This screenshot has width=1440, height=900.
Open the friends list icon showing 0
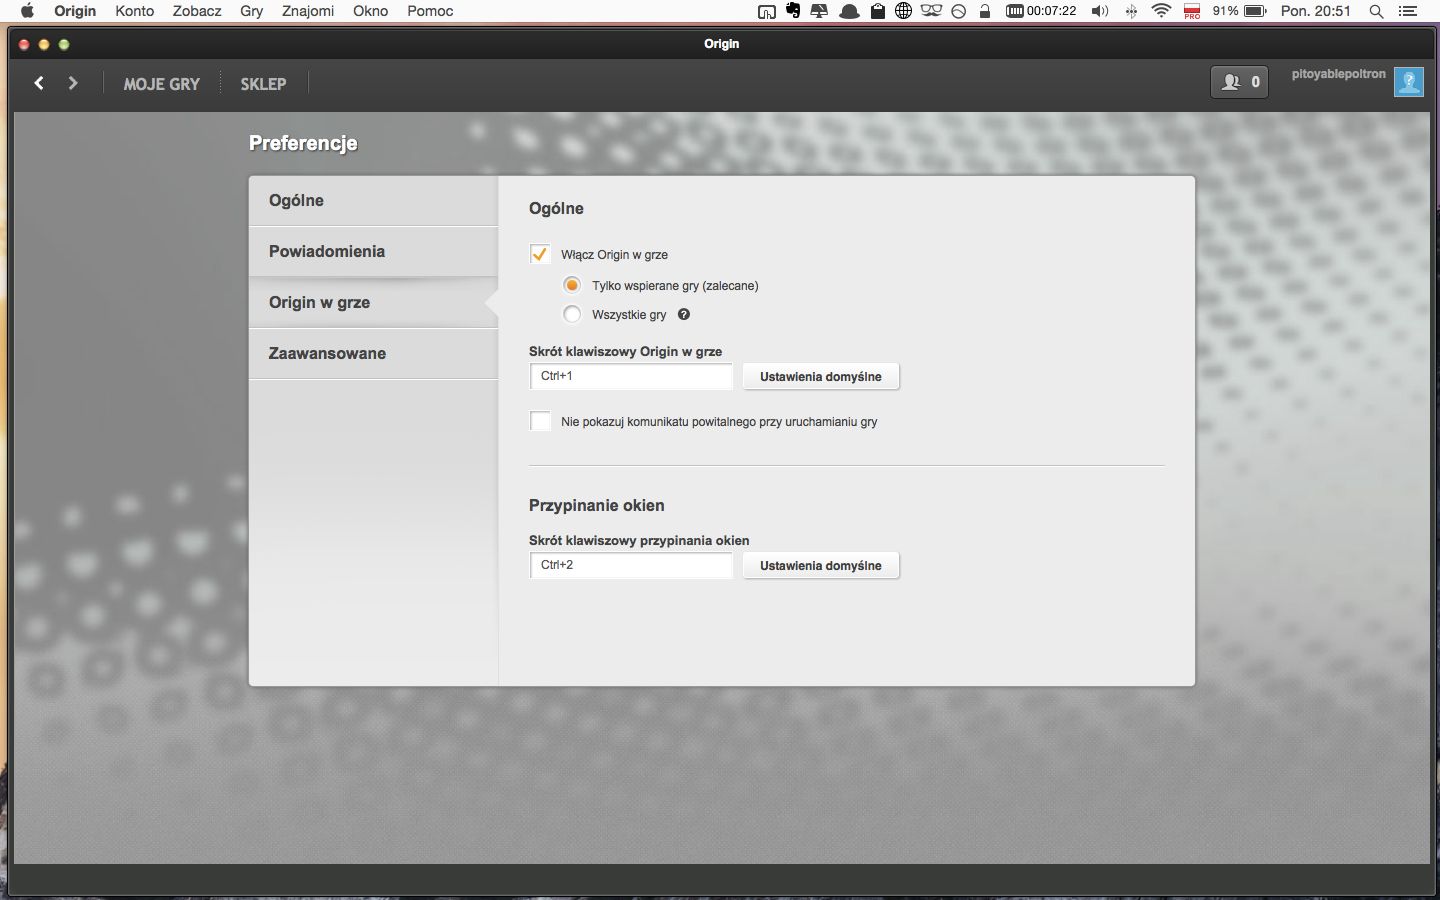pyautogui.click(x=1239, y=82)
